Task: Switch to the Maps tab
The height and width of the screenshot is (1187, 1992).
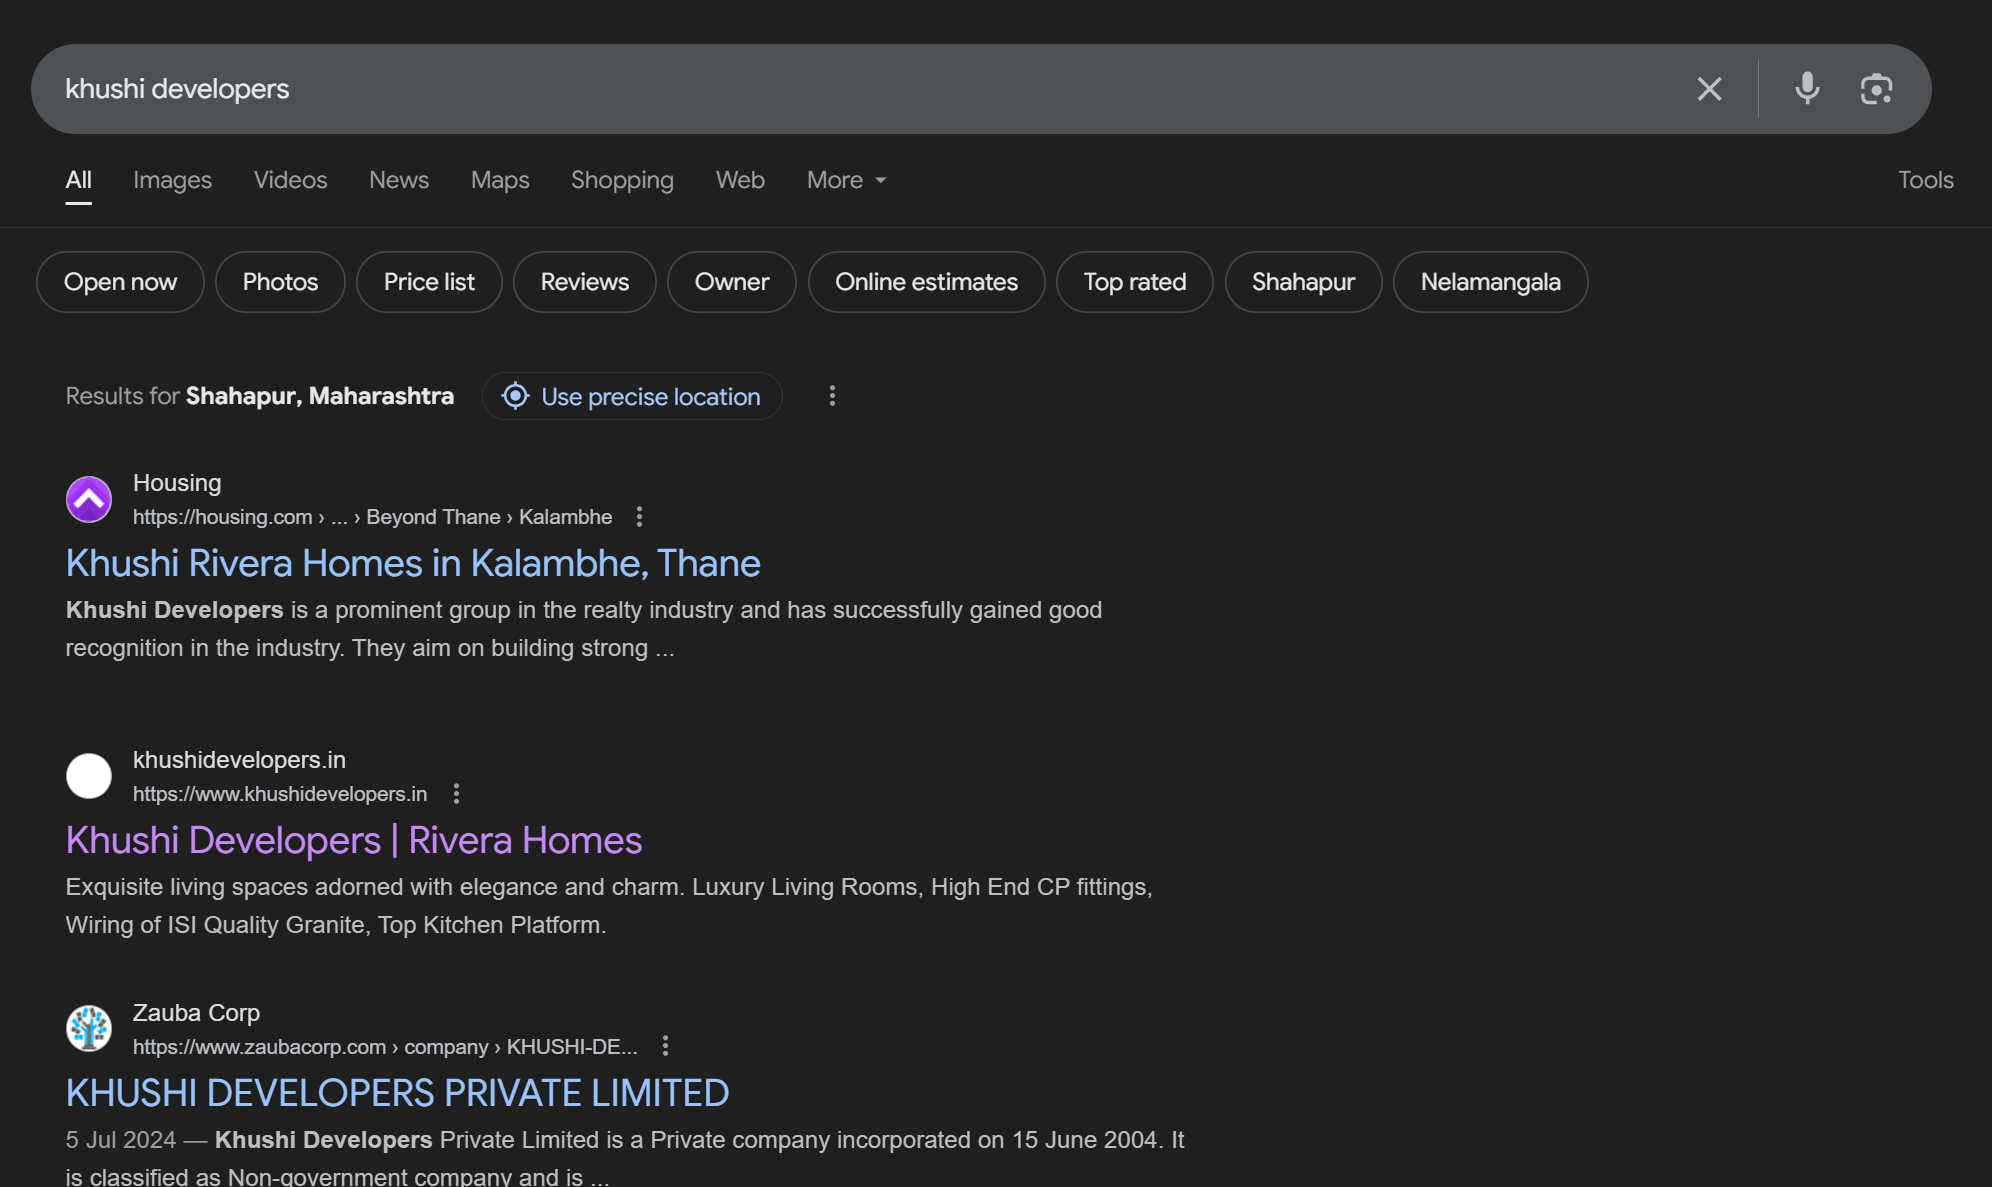Action: point(500,180)
